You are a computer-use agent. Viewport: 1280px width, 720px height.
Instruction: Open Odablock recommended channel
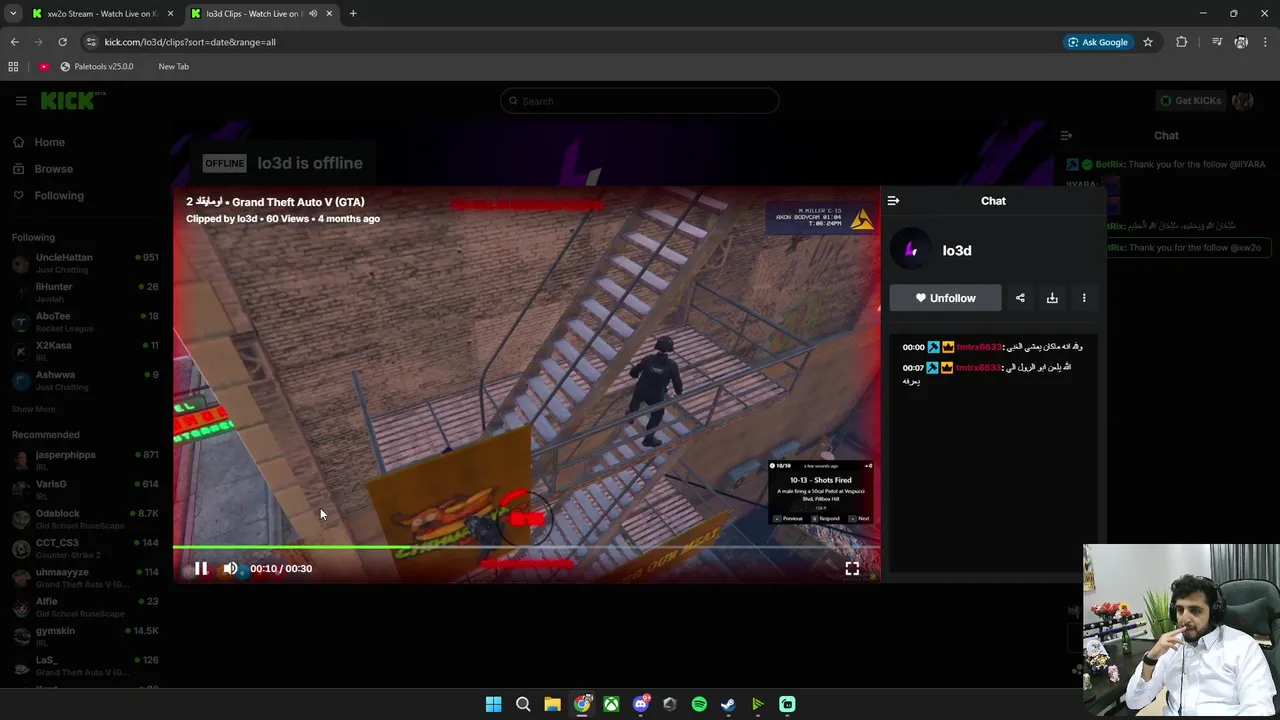coord(85,519)
